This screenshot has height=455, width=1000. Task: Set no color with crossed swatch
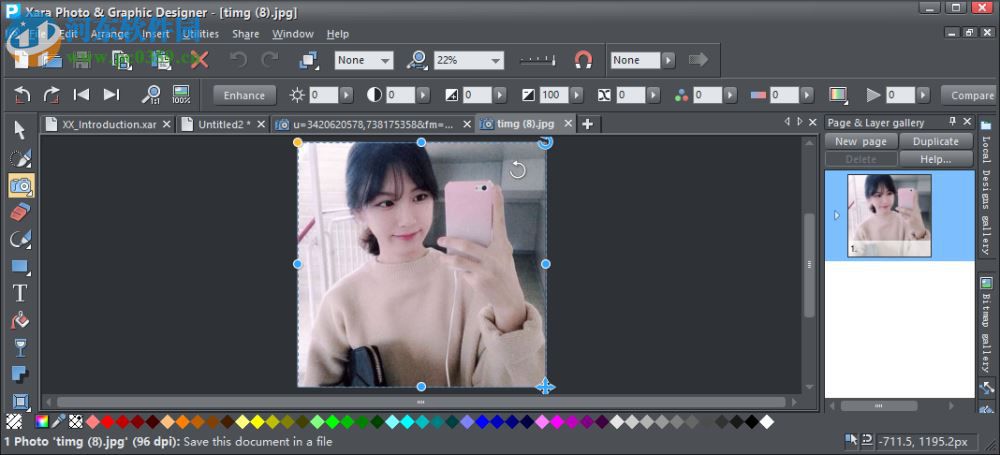[x=76, y=421]
